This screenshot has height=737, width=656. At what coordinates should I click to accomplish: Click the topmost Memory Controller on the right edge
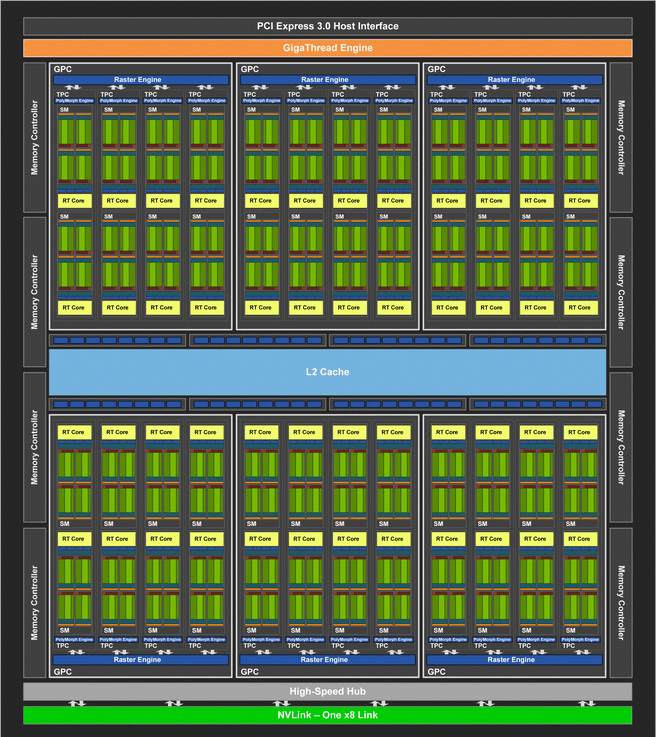pos(621,137)
